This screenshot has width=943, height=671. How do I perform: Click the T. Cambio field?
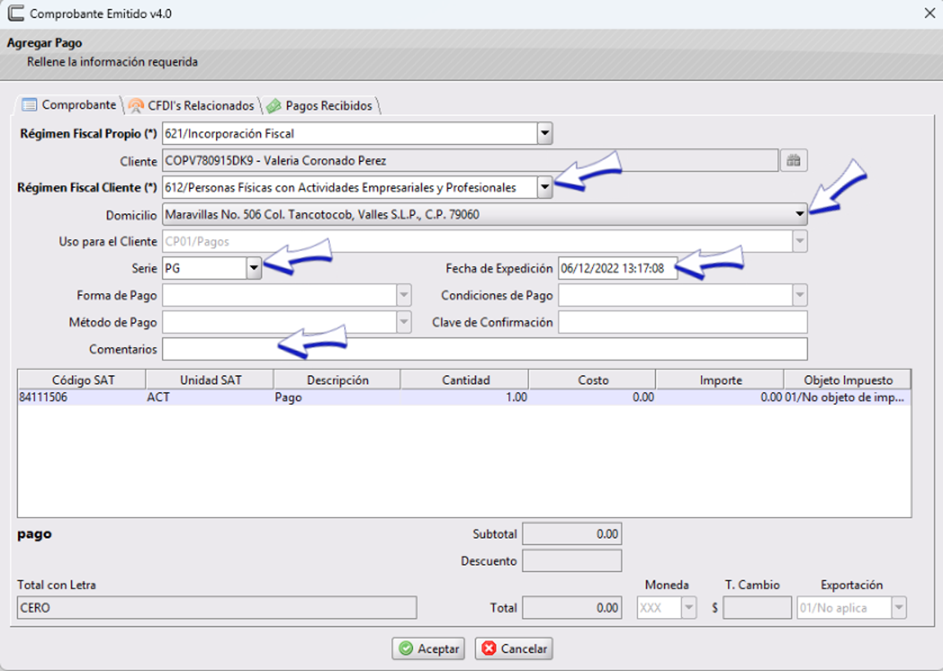[x=757, y=608]
